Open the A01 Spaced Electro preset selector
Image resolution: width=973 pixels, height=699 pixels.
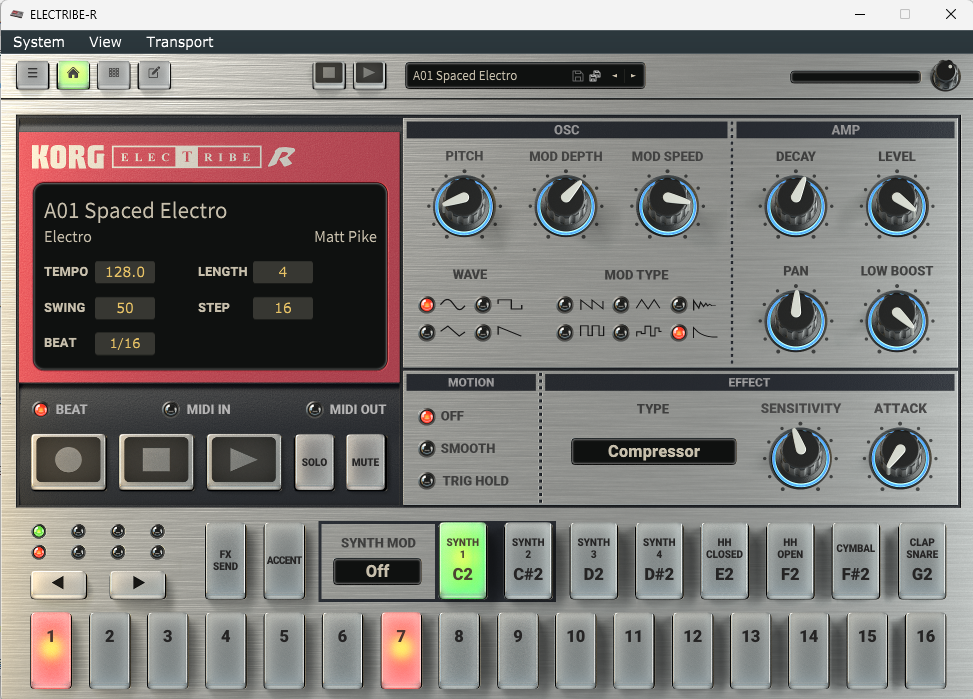coord(487,76)
